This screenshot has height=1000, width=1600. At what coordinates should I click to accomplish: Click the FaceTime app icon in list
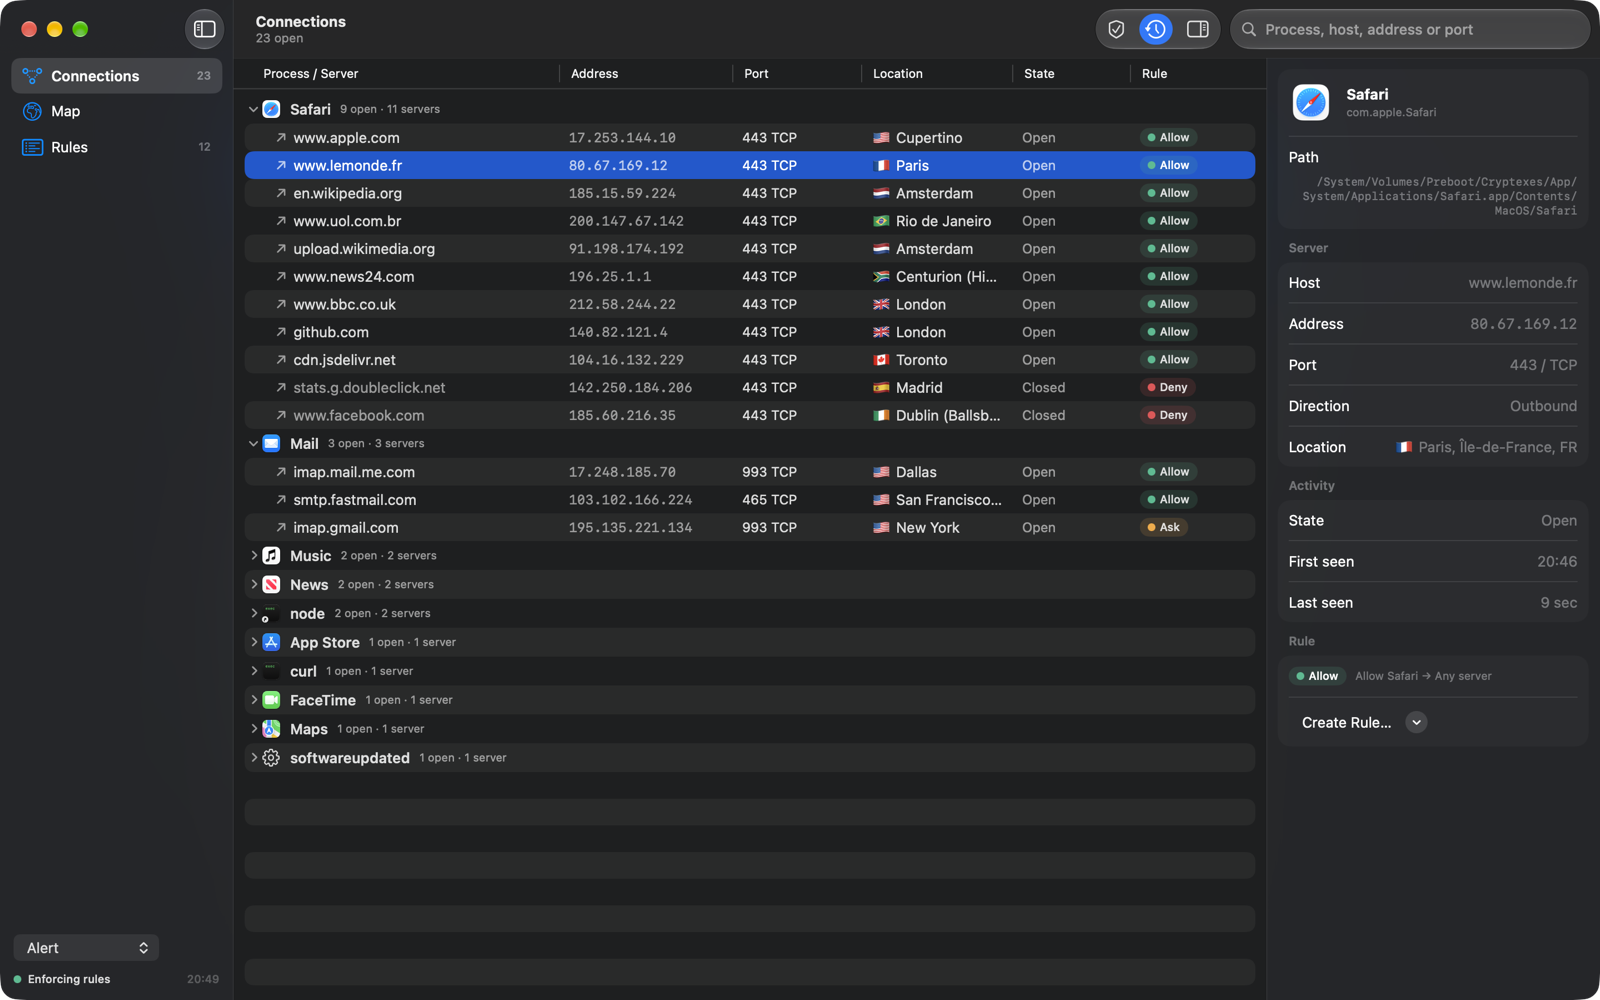(271, 700)
